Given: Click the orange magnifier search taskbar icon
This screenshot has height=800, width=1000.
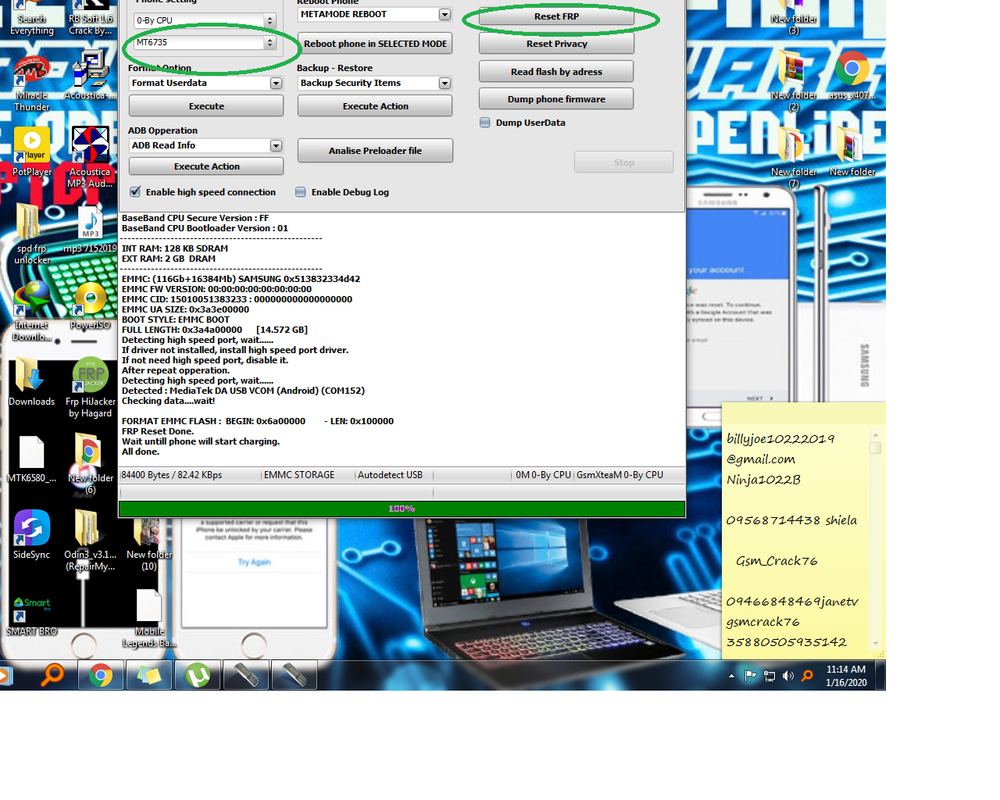Looking at the screenshot, I should pos(52,674).
